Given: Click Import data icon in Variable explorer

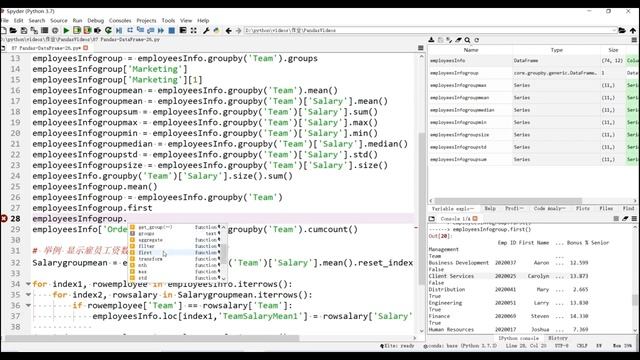Looking at the screenshot, I should coord(431,40).
